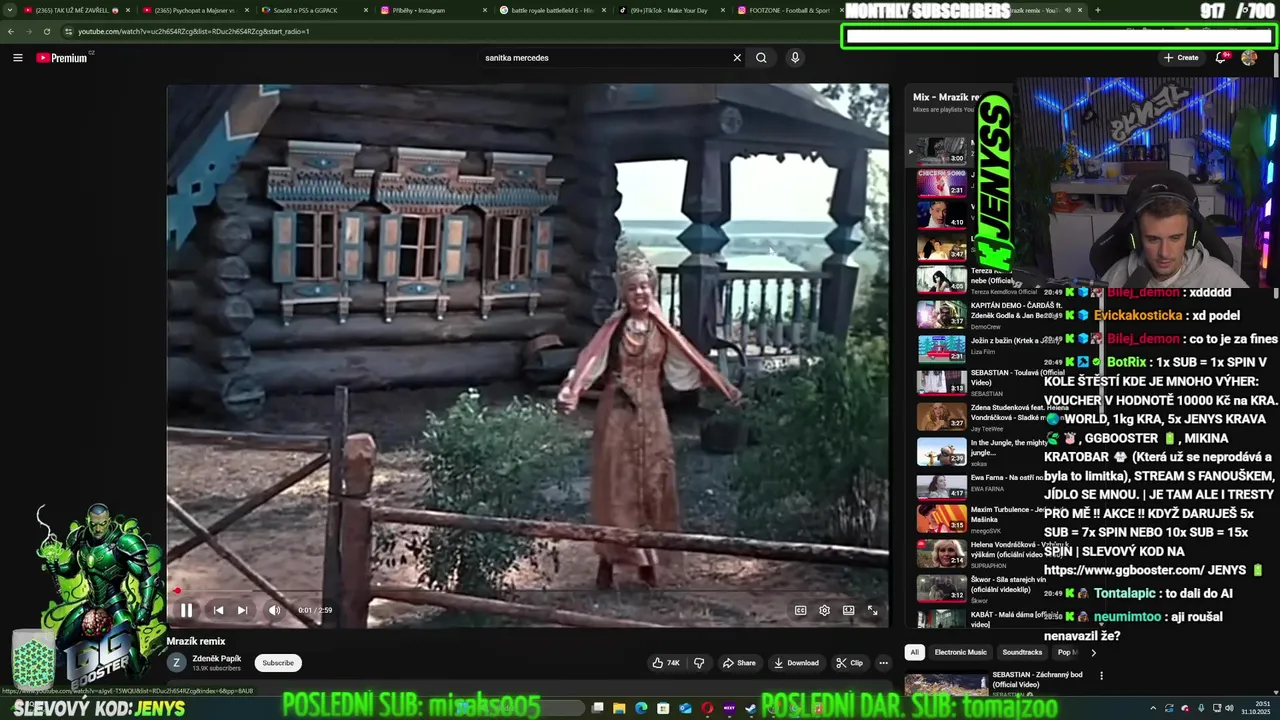1280x720 pixels.
Task: Share the video
Action: click(739, 663)
